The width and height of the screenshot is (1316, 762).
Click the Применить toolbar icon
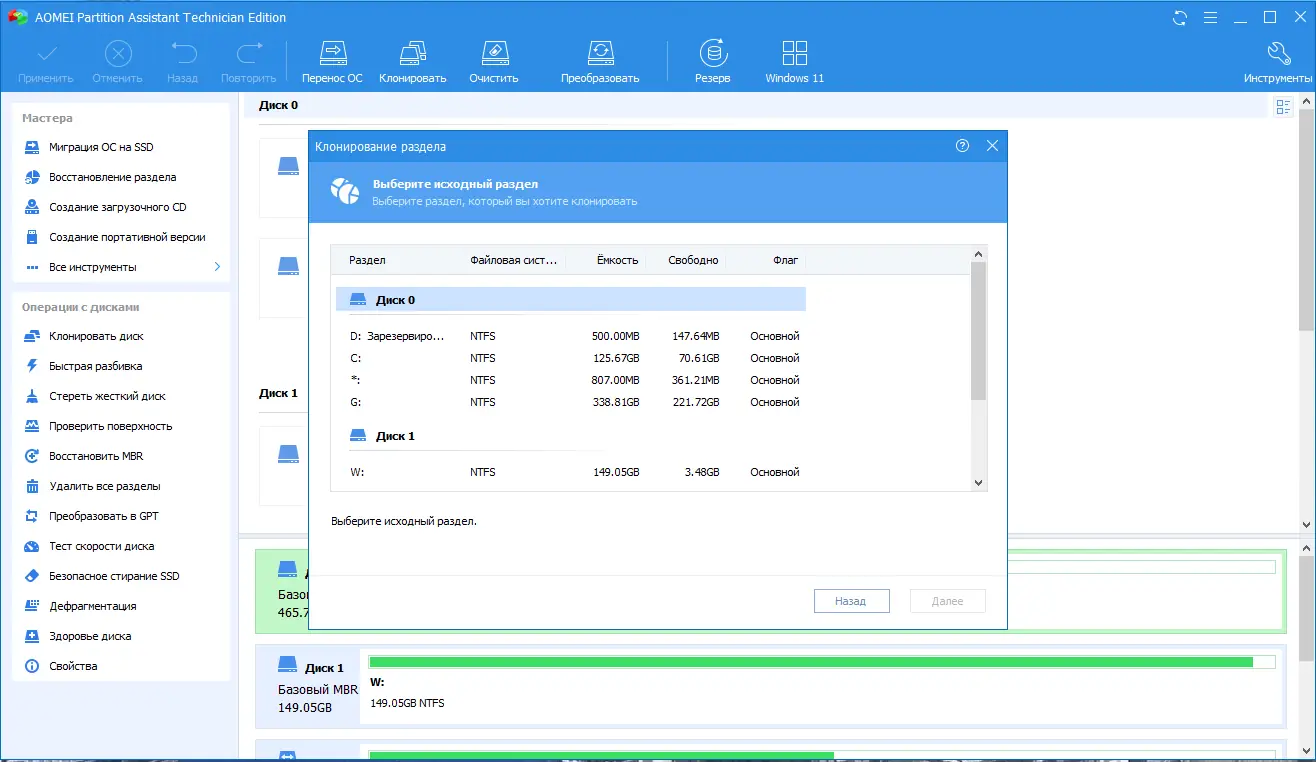[x=46, y=53]
